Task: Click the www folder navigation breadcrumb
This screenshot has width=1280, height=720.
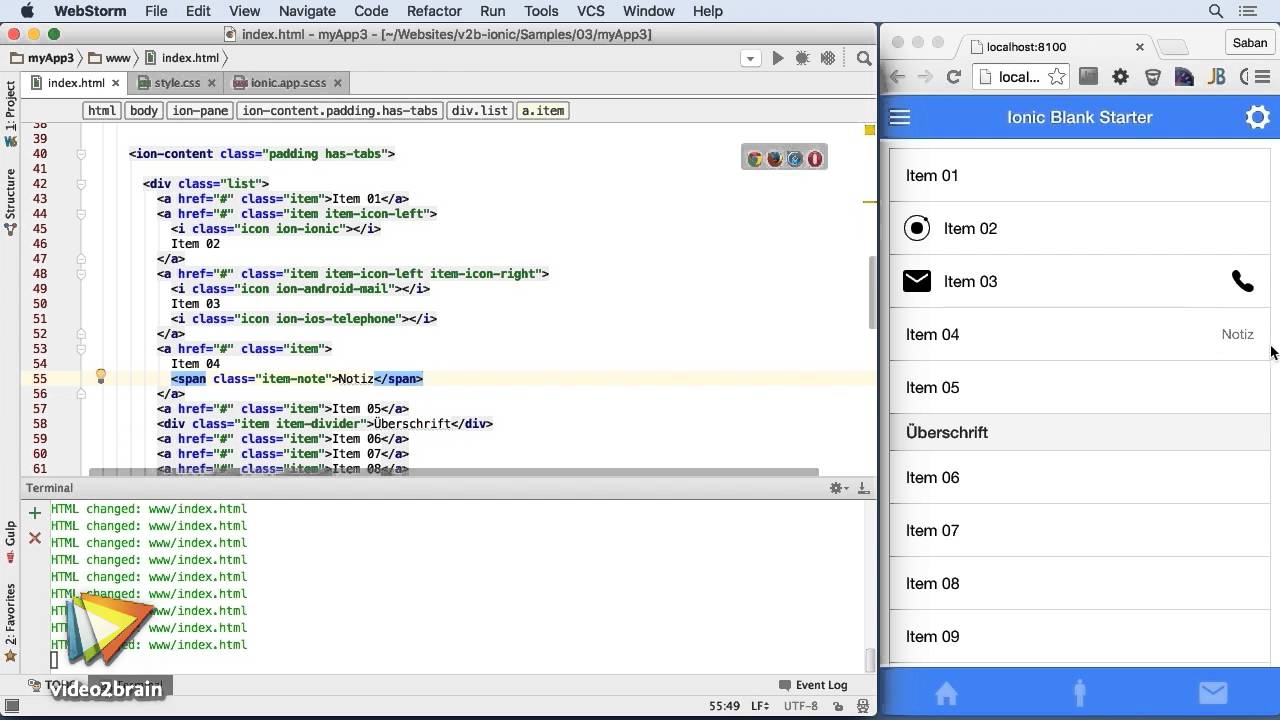Action: 109,58
